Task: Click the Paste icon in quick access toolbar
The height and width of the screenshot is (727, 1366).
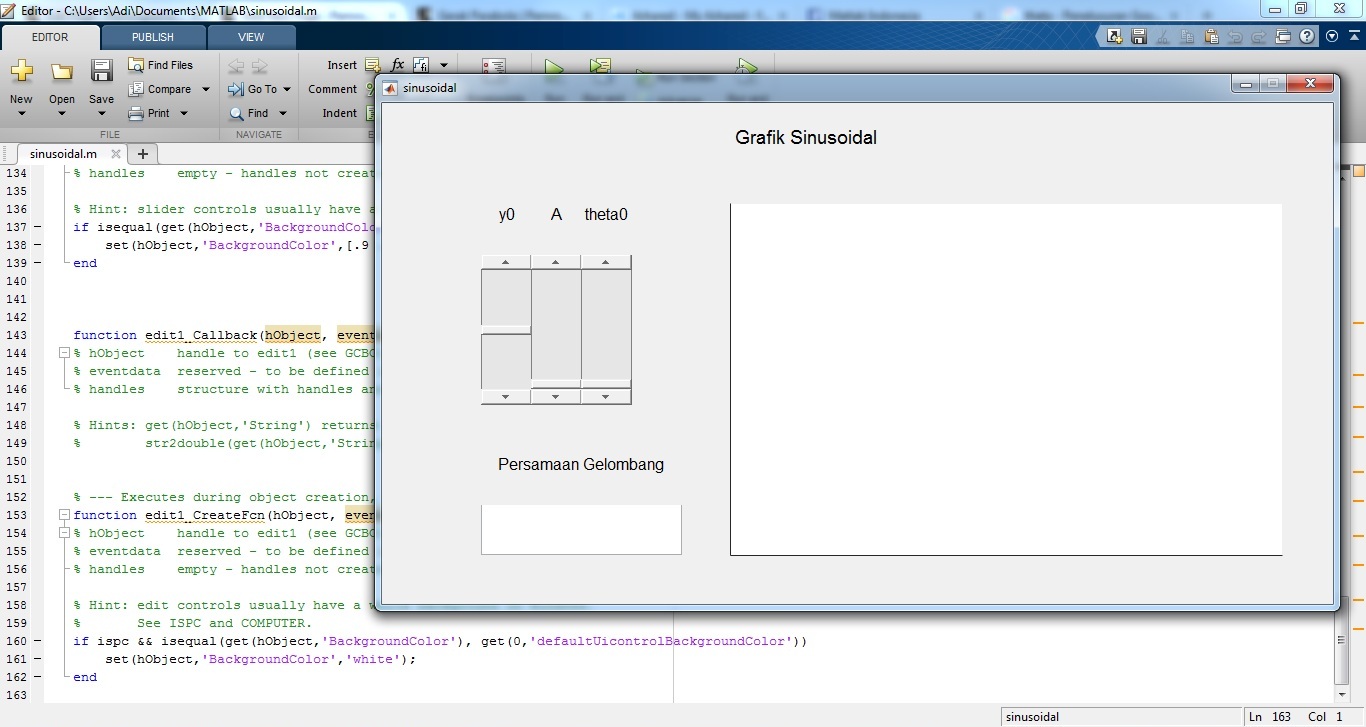Action: [1211, 37]
